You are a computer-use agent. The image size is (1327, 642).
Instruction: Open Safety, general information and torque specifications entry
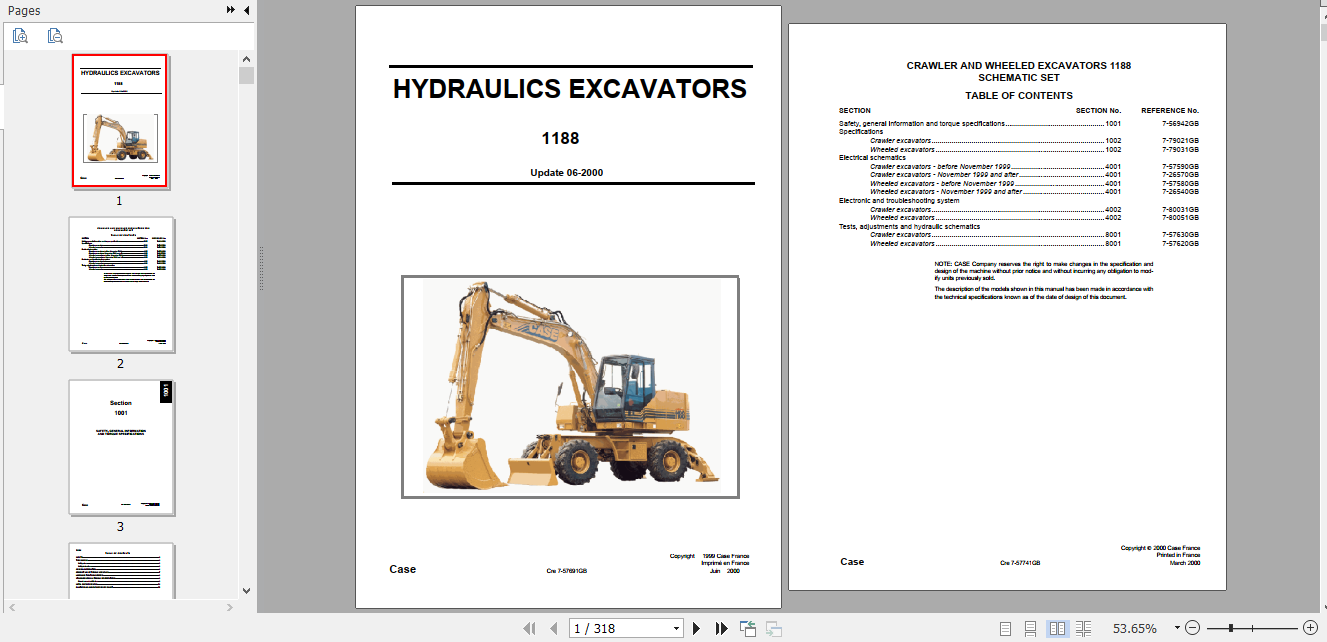tap(980, 123)
